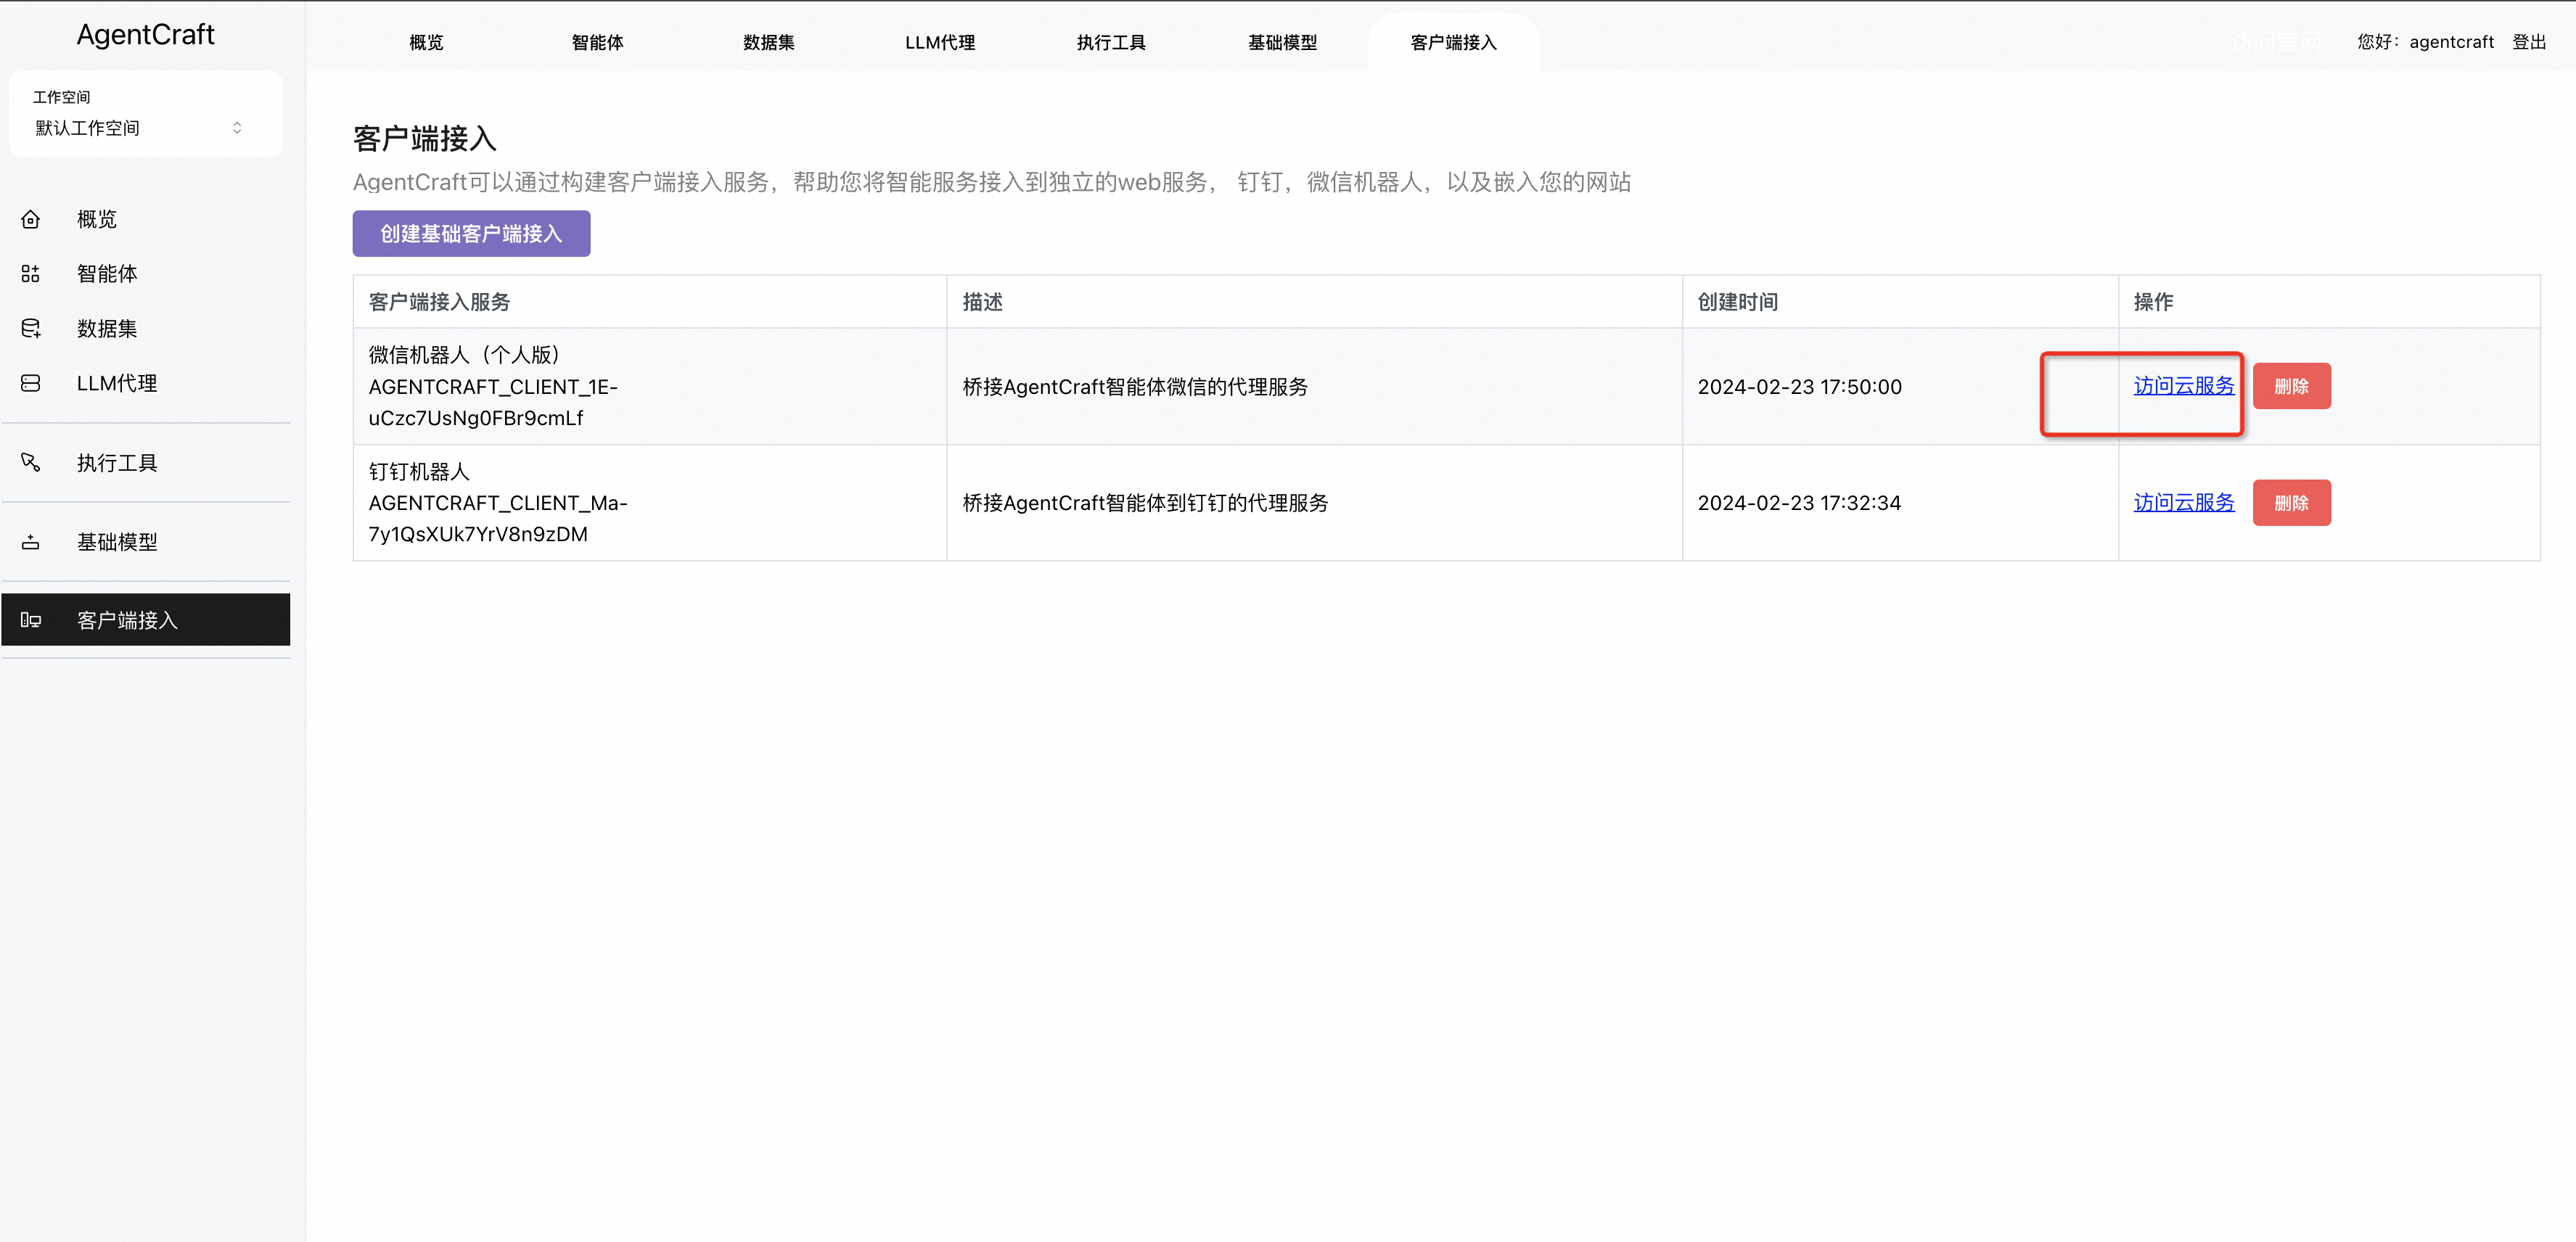Open 概览 in the left sidebar
The image size is (2576, 1242).
click(x=146, y=219)
